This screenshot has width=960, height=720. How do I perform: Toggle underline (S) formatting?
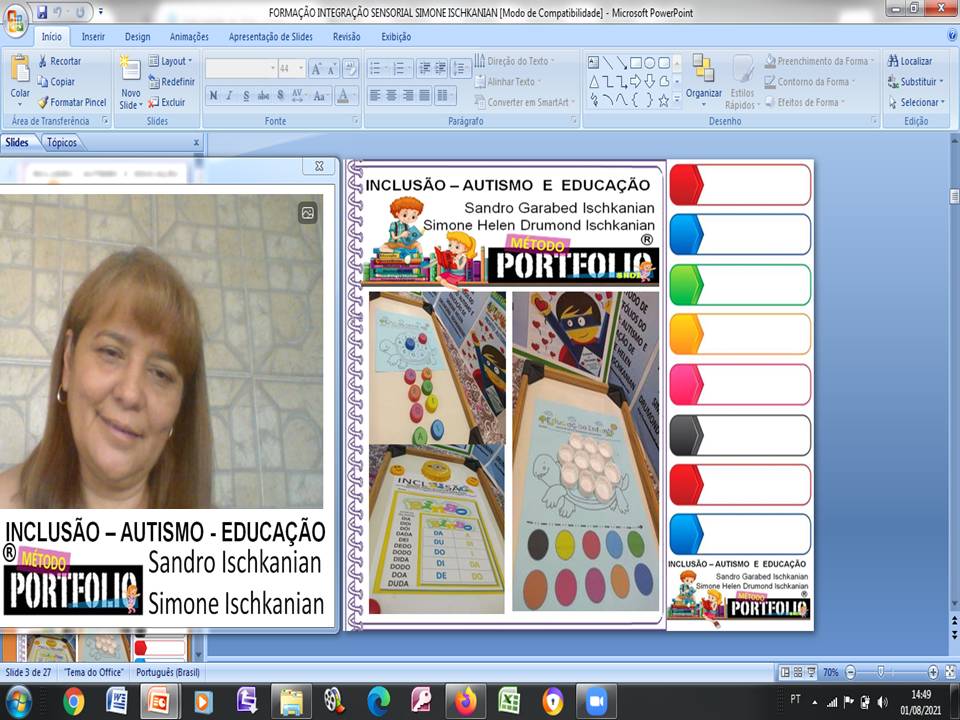(246, 96)
